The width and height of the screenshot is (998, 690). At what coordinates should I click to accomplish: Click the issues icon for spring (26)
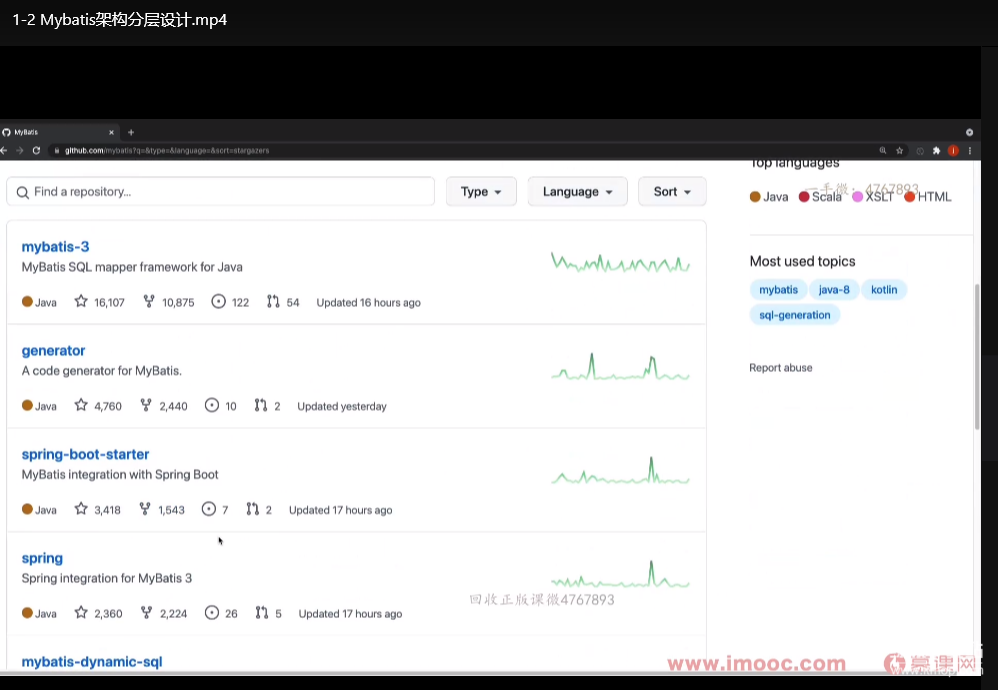click(x=212, y=613)
